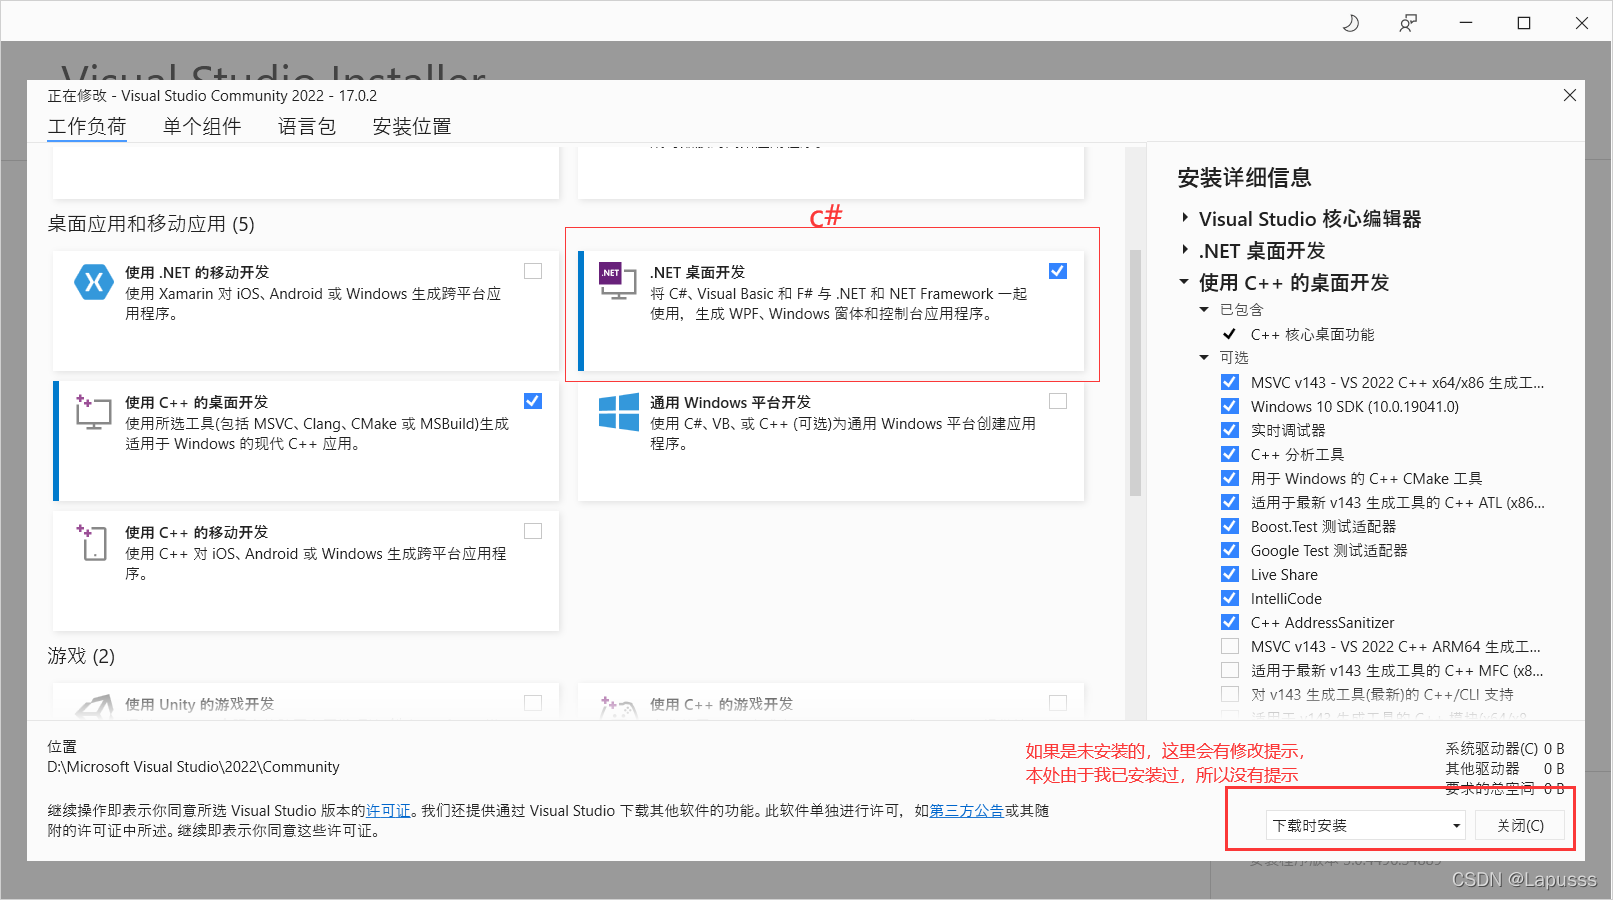Minimize the Visual Studio Installer window
The height and width of the screenshot is (900, 1613).
point(1466,23)
